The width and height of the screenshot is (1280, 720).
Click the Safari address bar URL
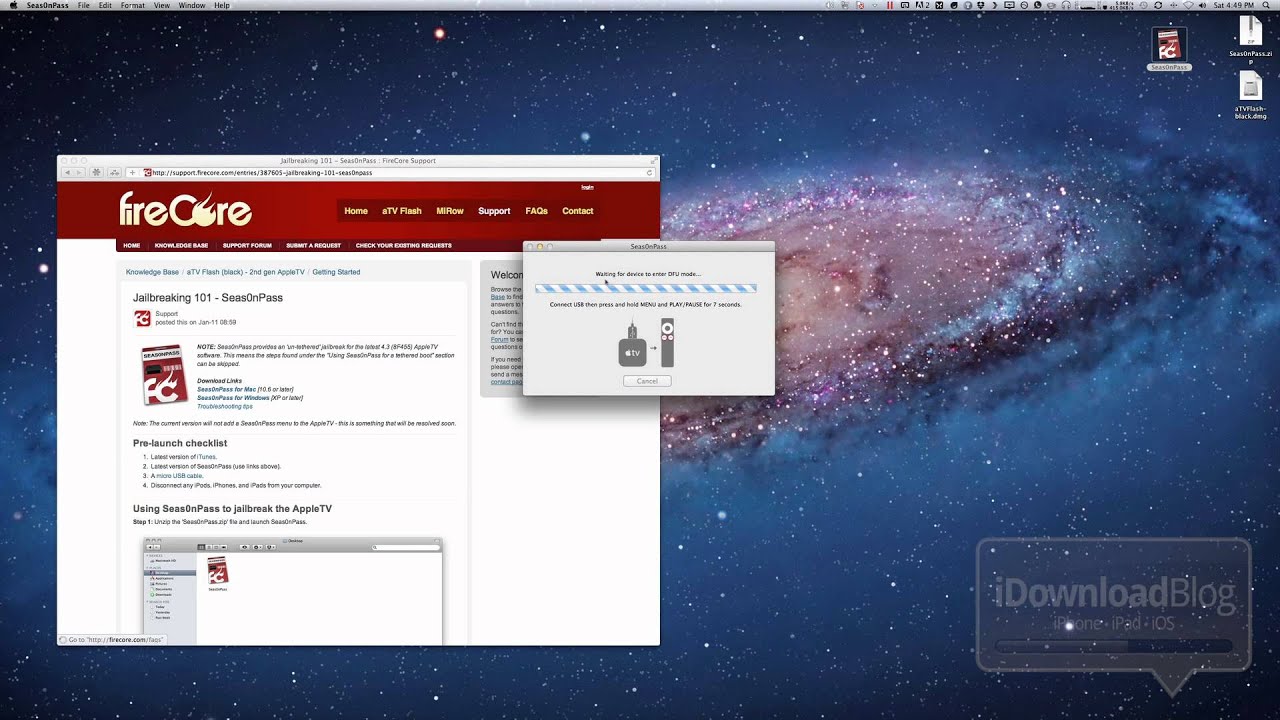tap(262, 172)
